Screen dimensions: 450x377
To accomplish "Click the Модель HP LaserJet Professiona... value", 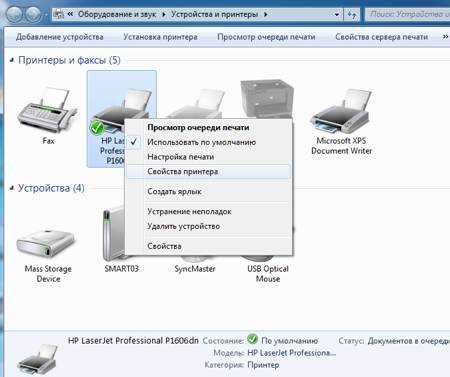I will [x=292, y=353].
